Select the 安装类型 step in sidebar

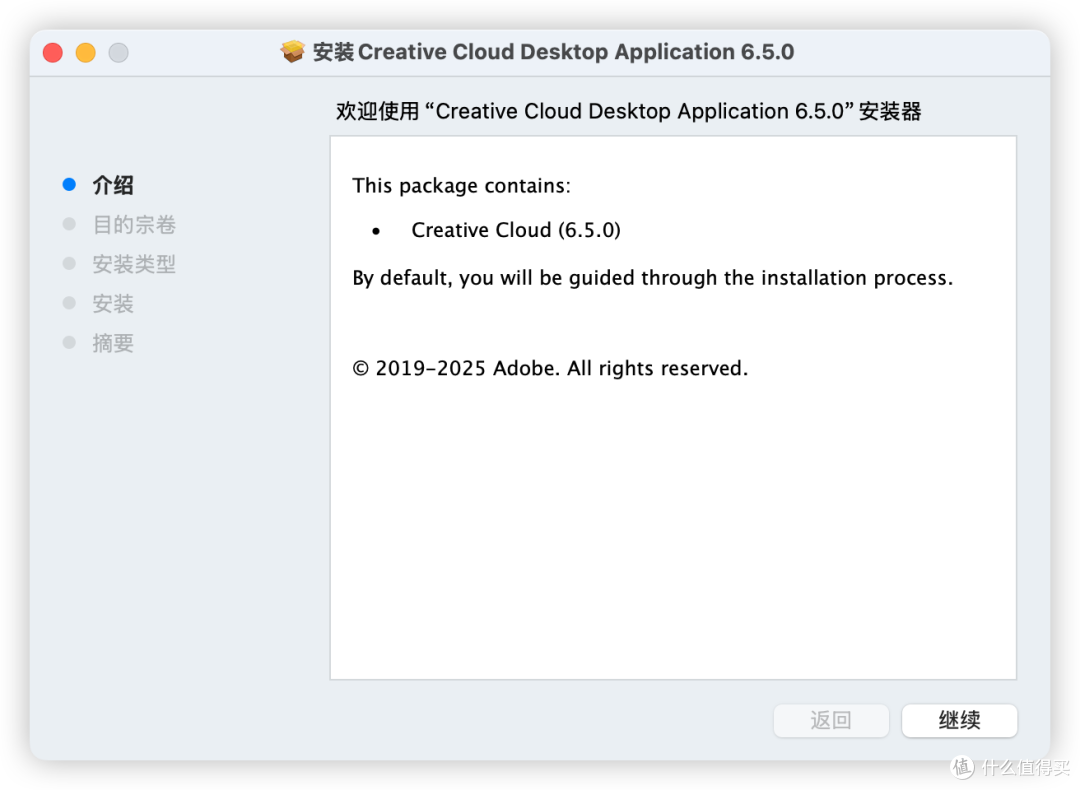[x=134, y=264]
